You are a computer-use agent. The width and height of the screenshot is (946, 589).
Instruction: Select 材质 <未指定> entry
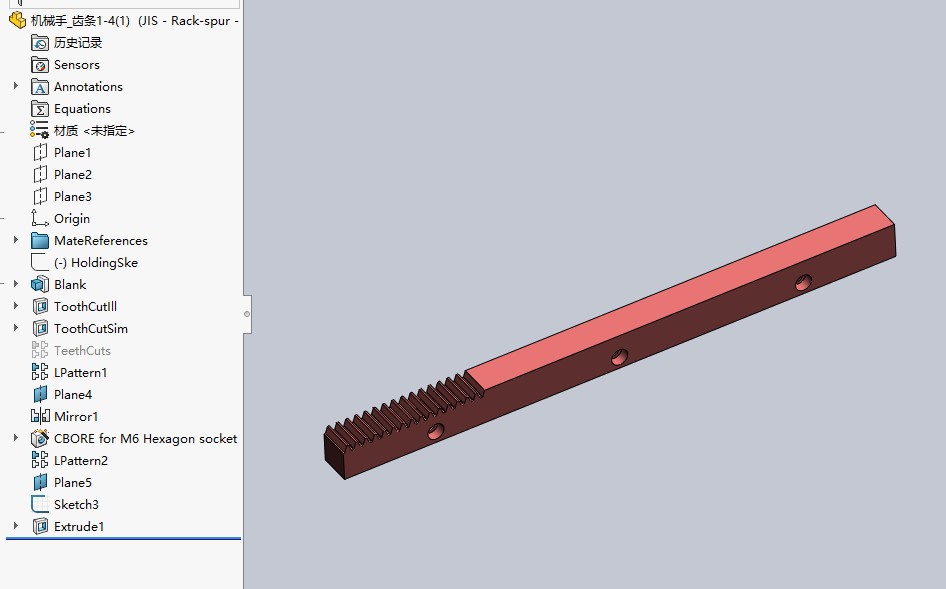tap(94, 131)
